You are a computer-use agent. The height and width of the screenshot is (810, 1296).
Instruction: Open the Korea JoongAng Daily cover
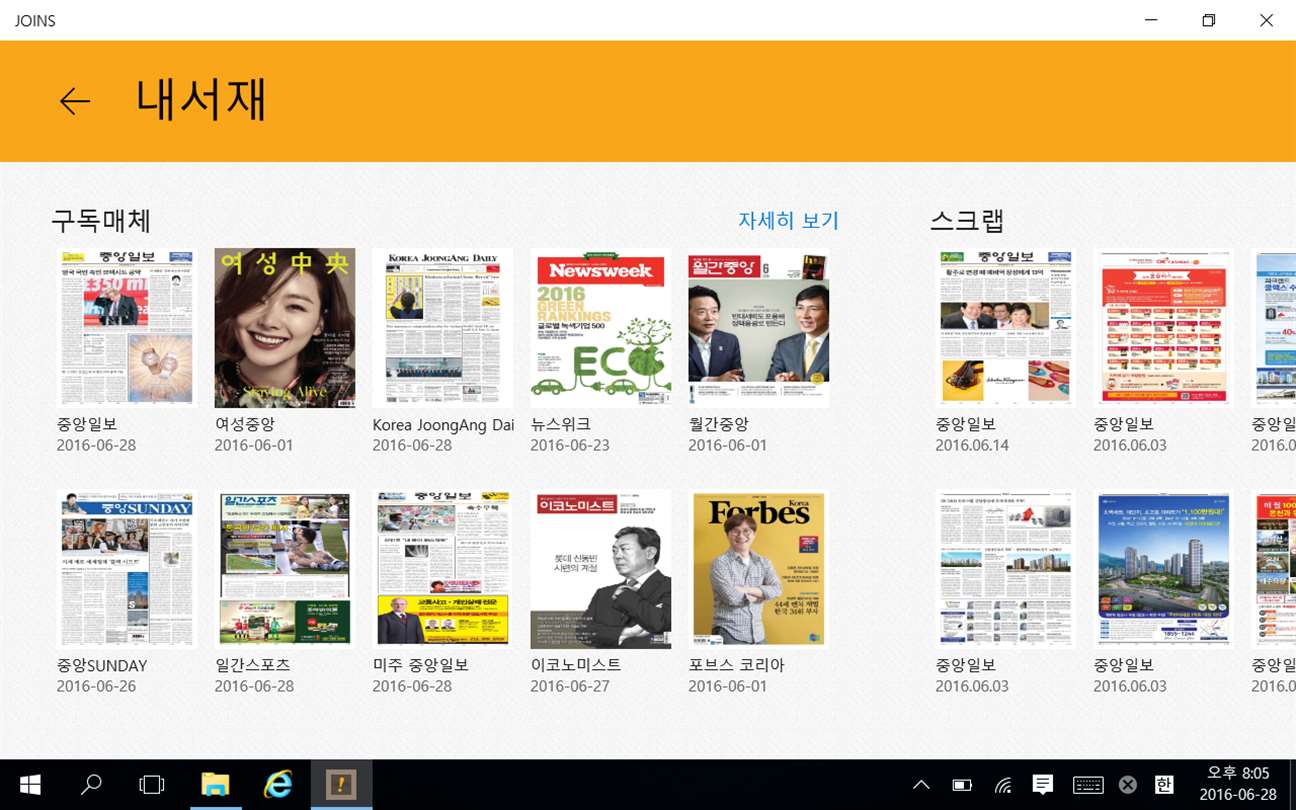[x=442, y=327]
